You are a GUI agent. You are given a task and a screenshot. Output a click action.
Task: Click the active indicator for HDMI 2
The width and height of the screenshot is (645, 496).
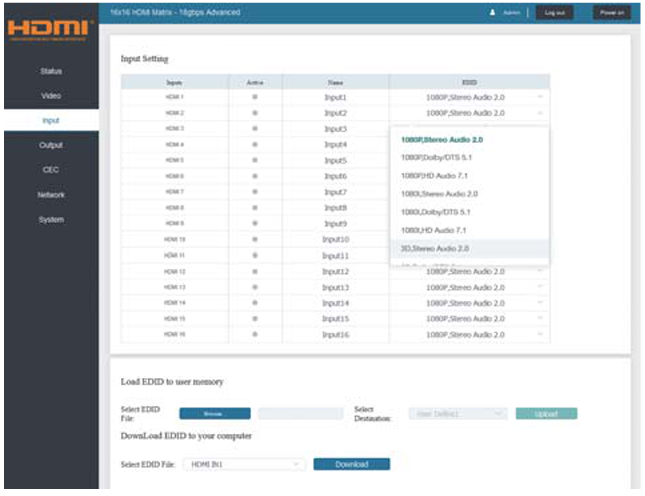[255, 113]
